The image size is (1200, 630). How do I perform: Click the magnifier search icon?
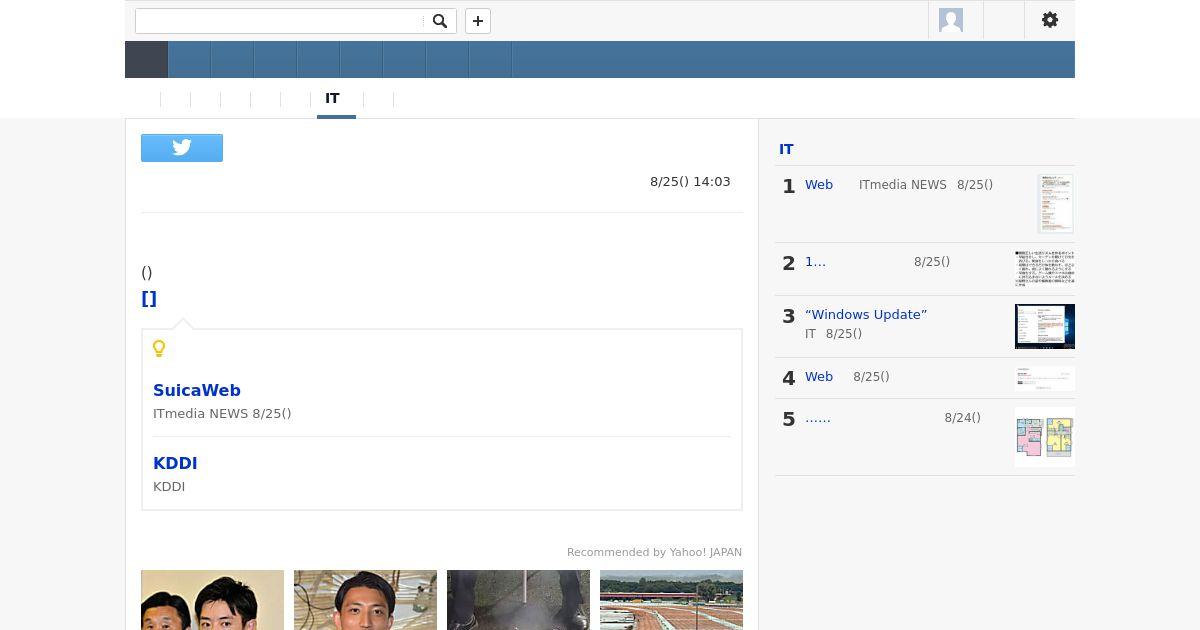(439, 21)
